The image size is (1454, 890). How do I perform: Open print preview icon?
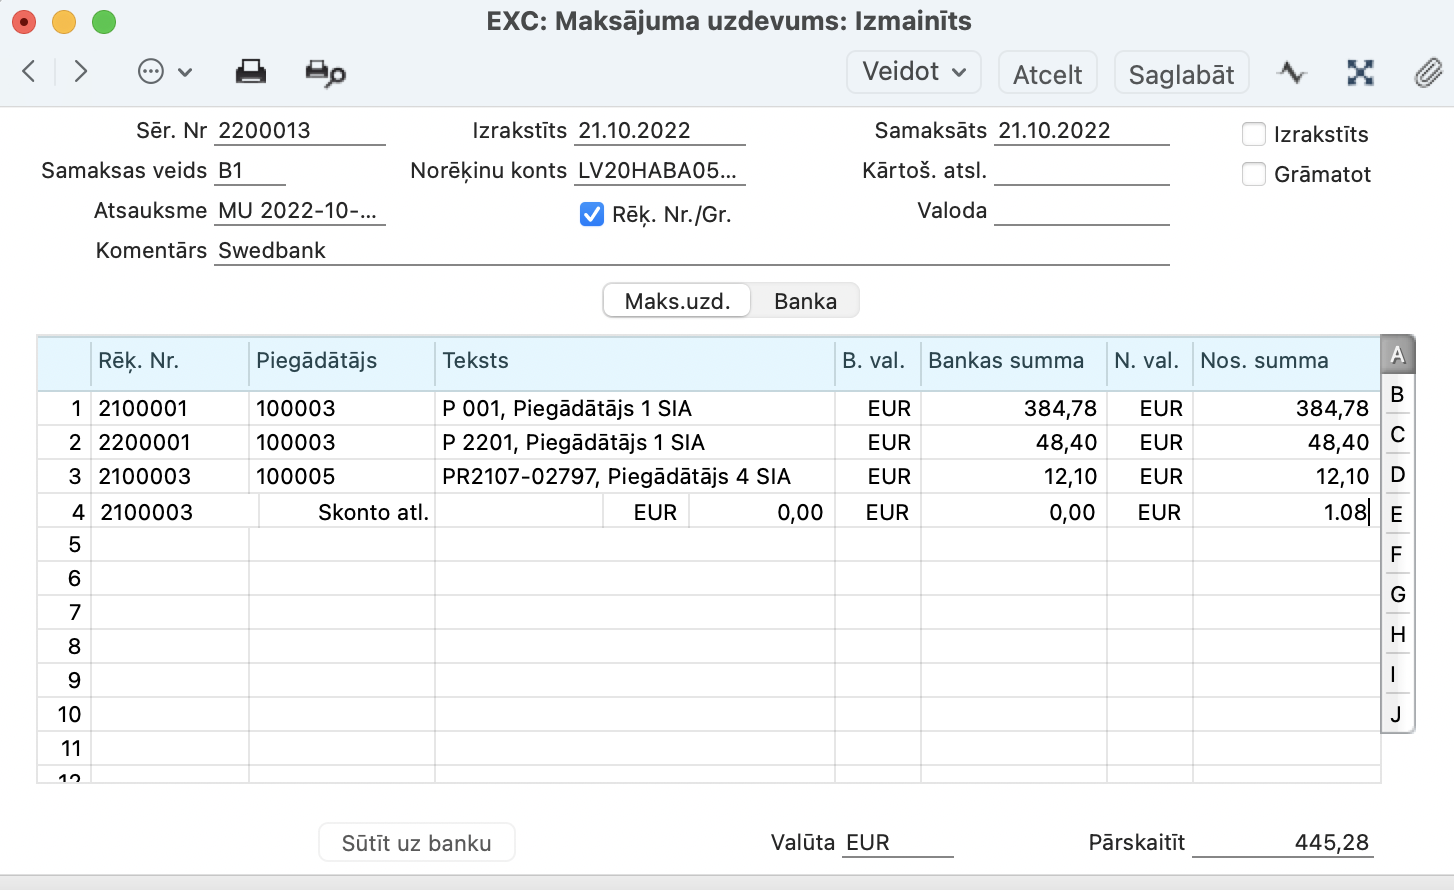coord(325,73)
